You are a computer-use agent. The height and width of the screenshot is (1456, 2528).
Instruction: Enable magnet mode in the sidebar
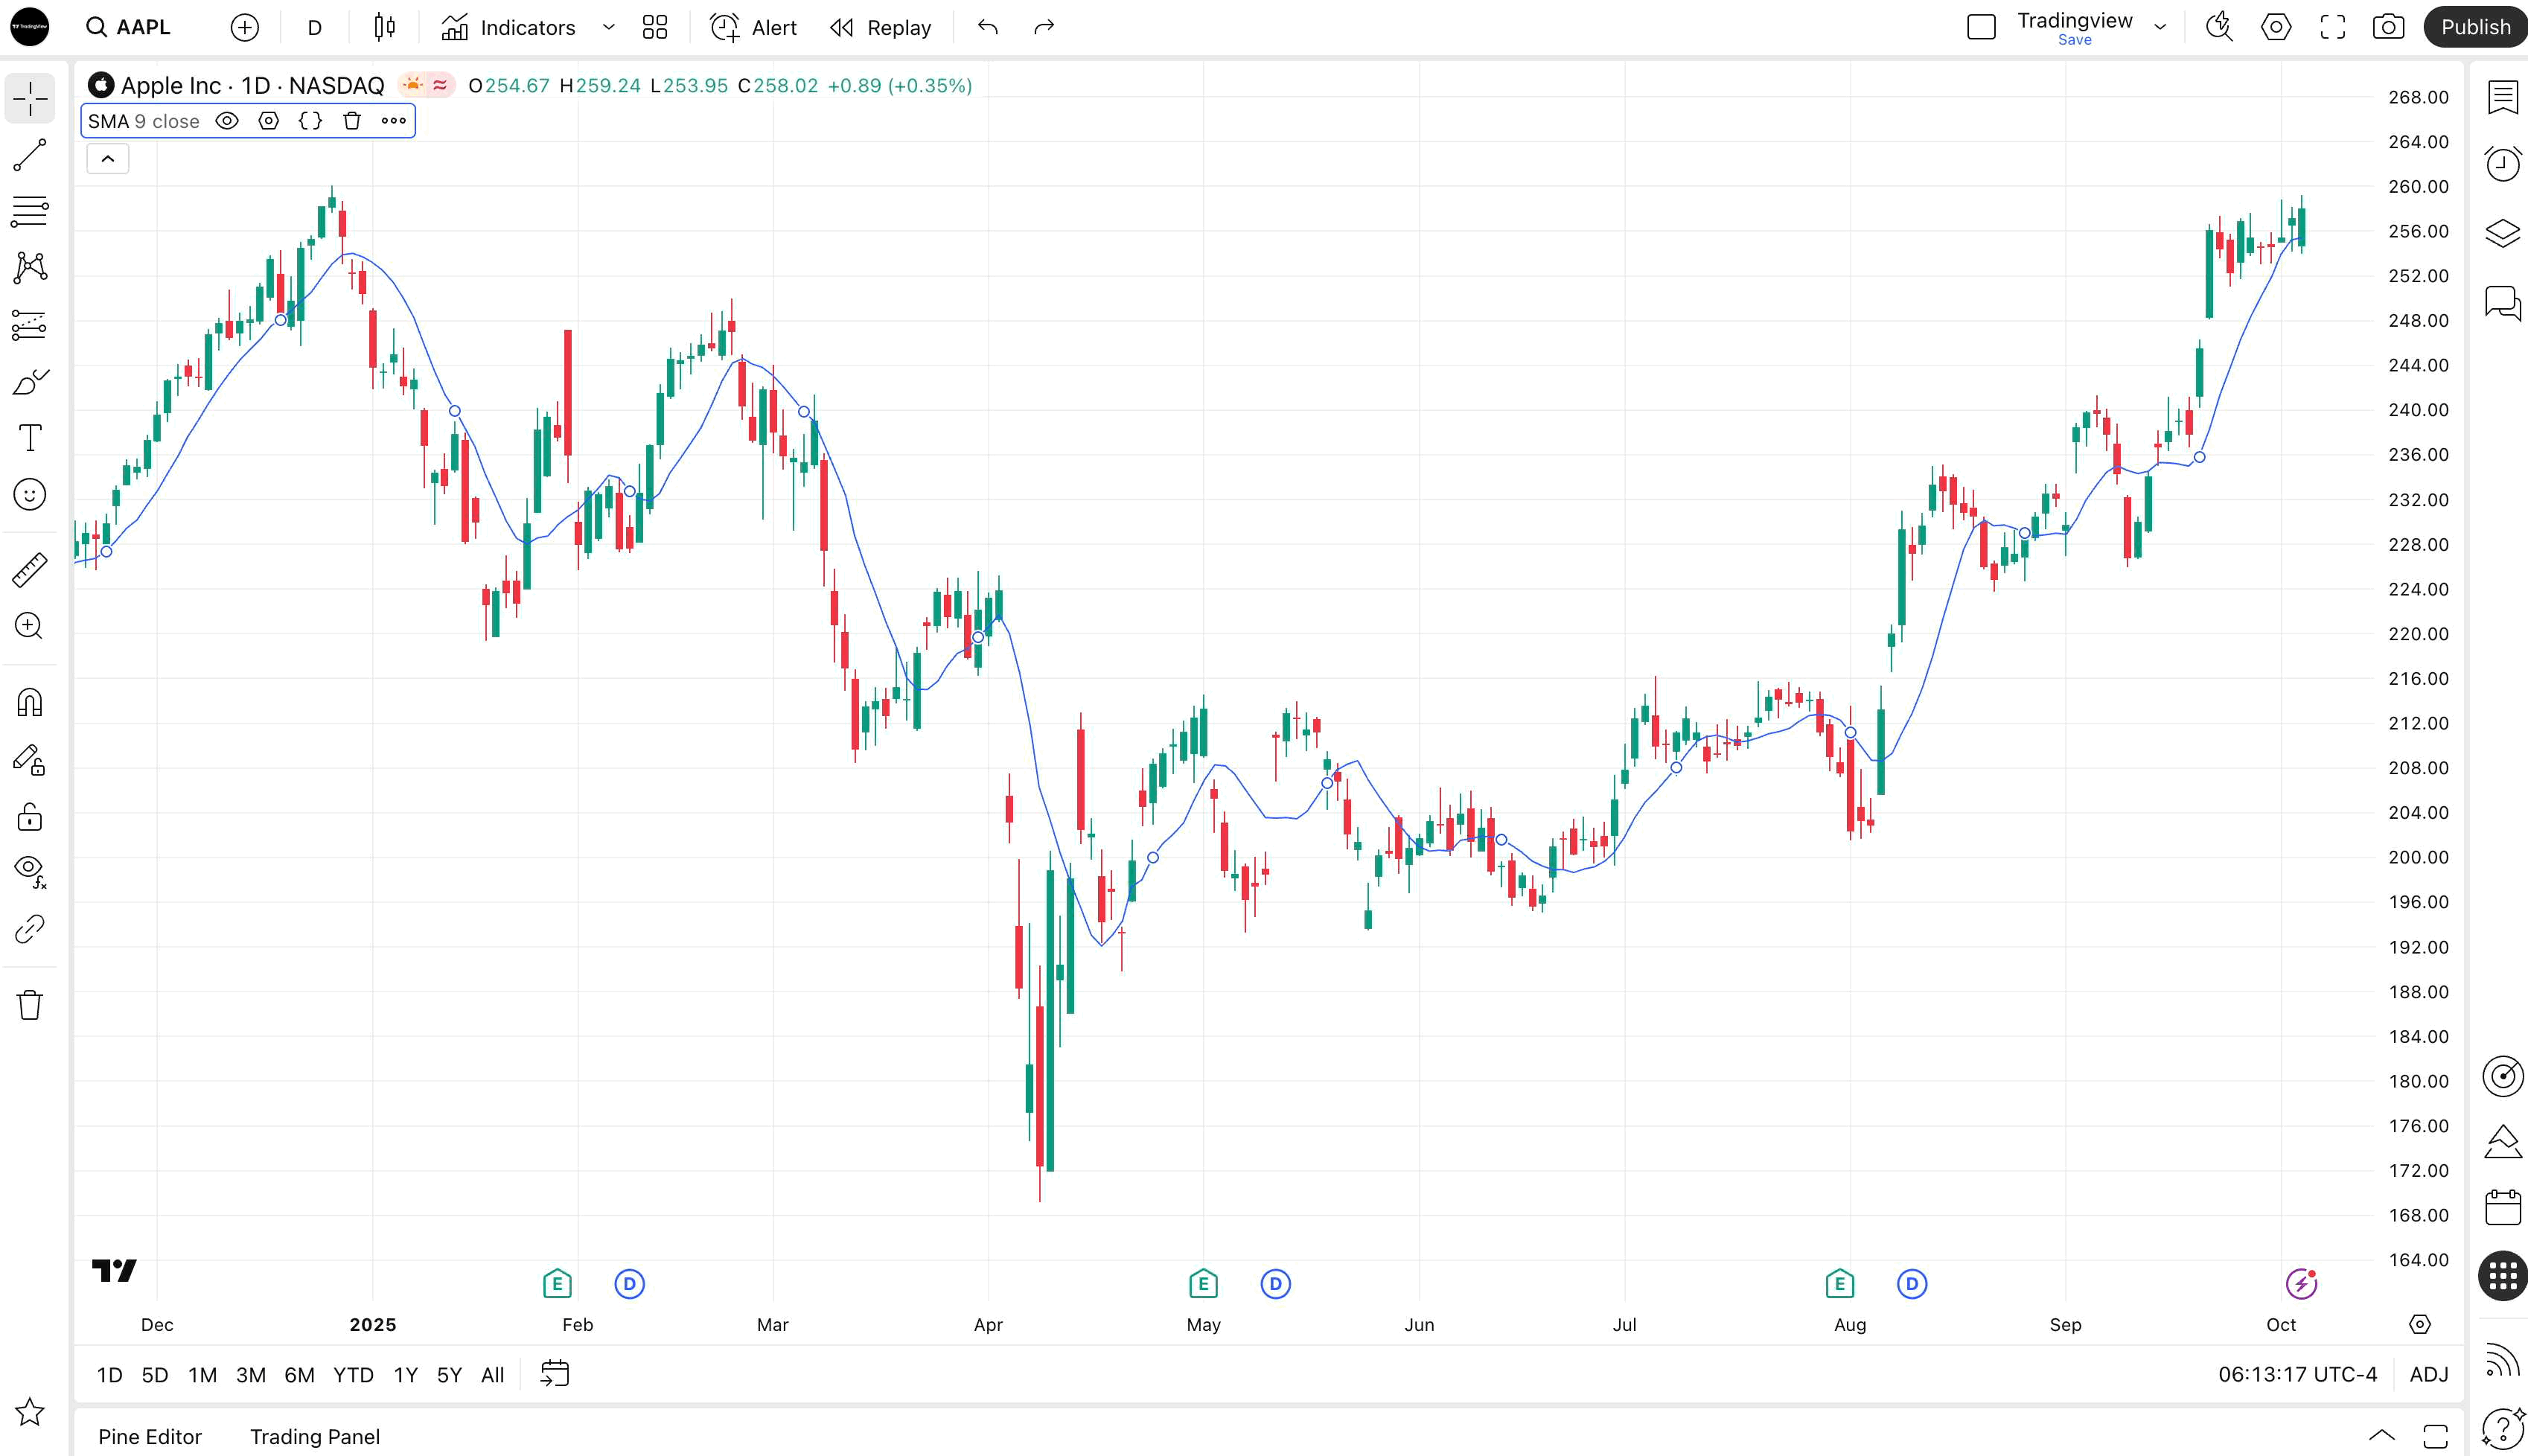click(x=30, y=703)
